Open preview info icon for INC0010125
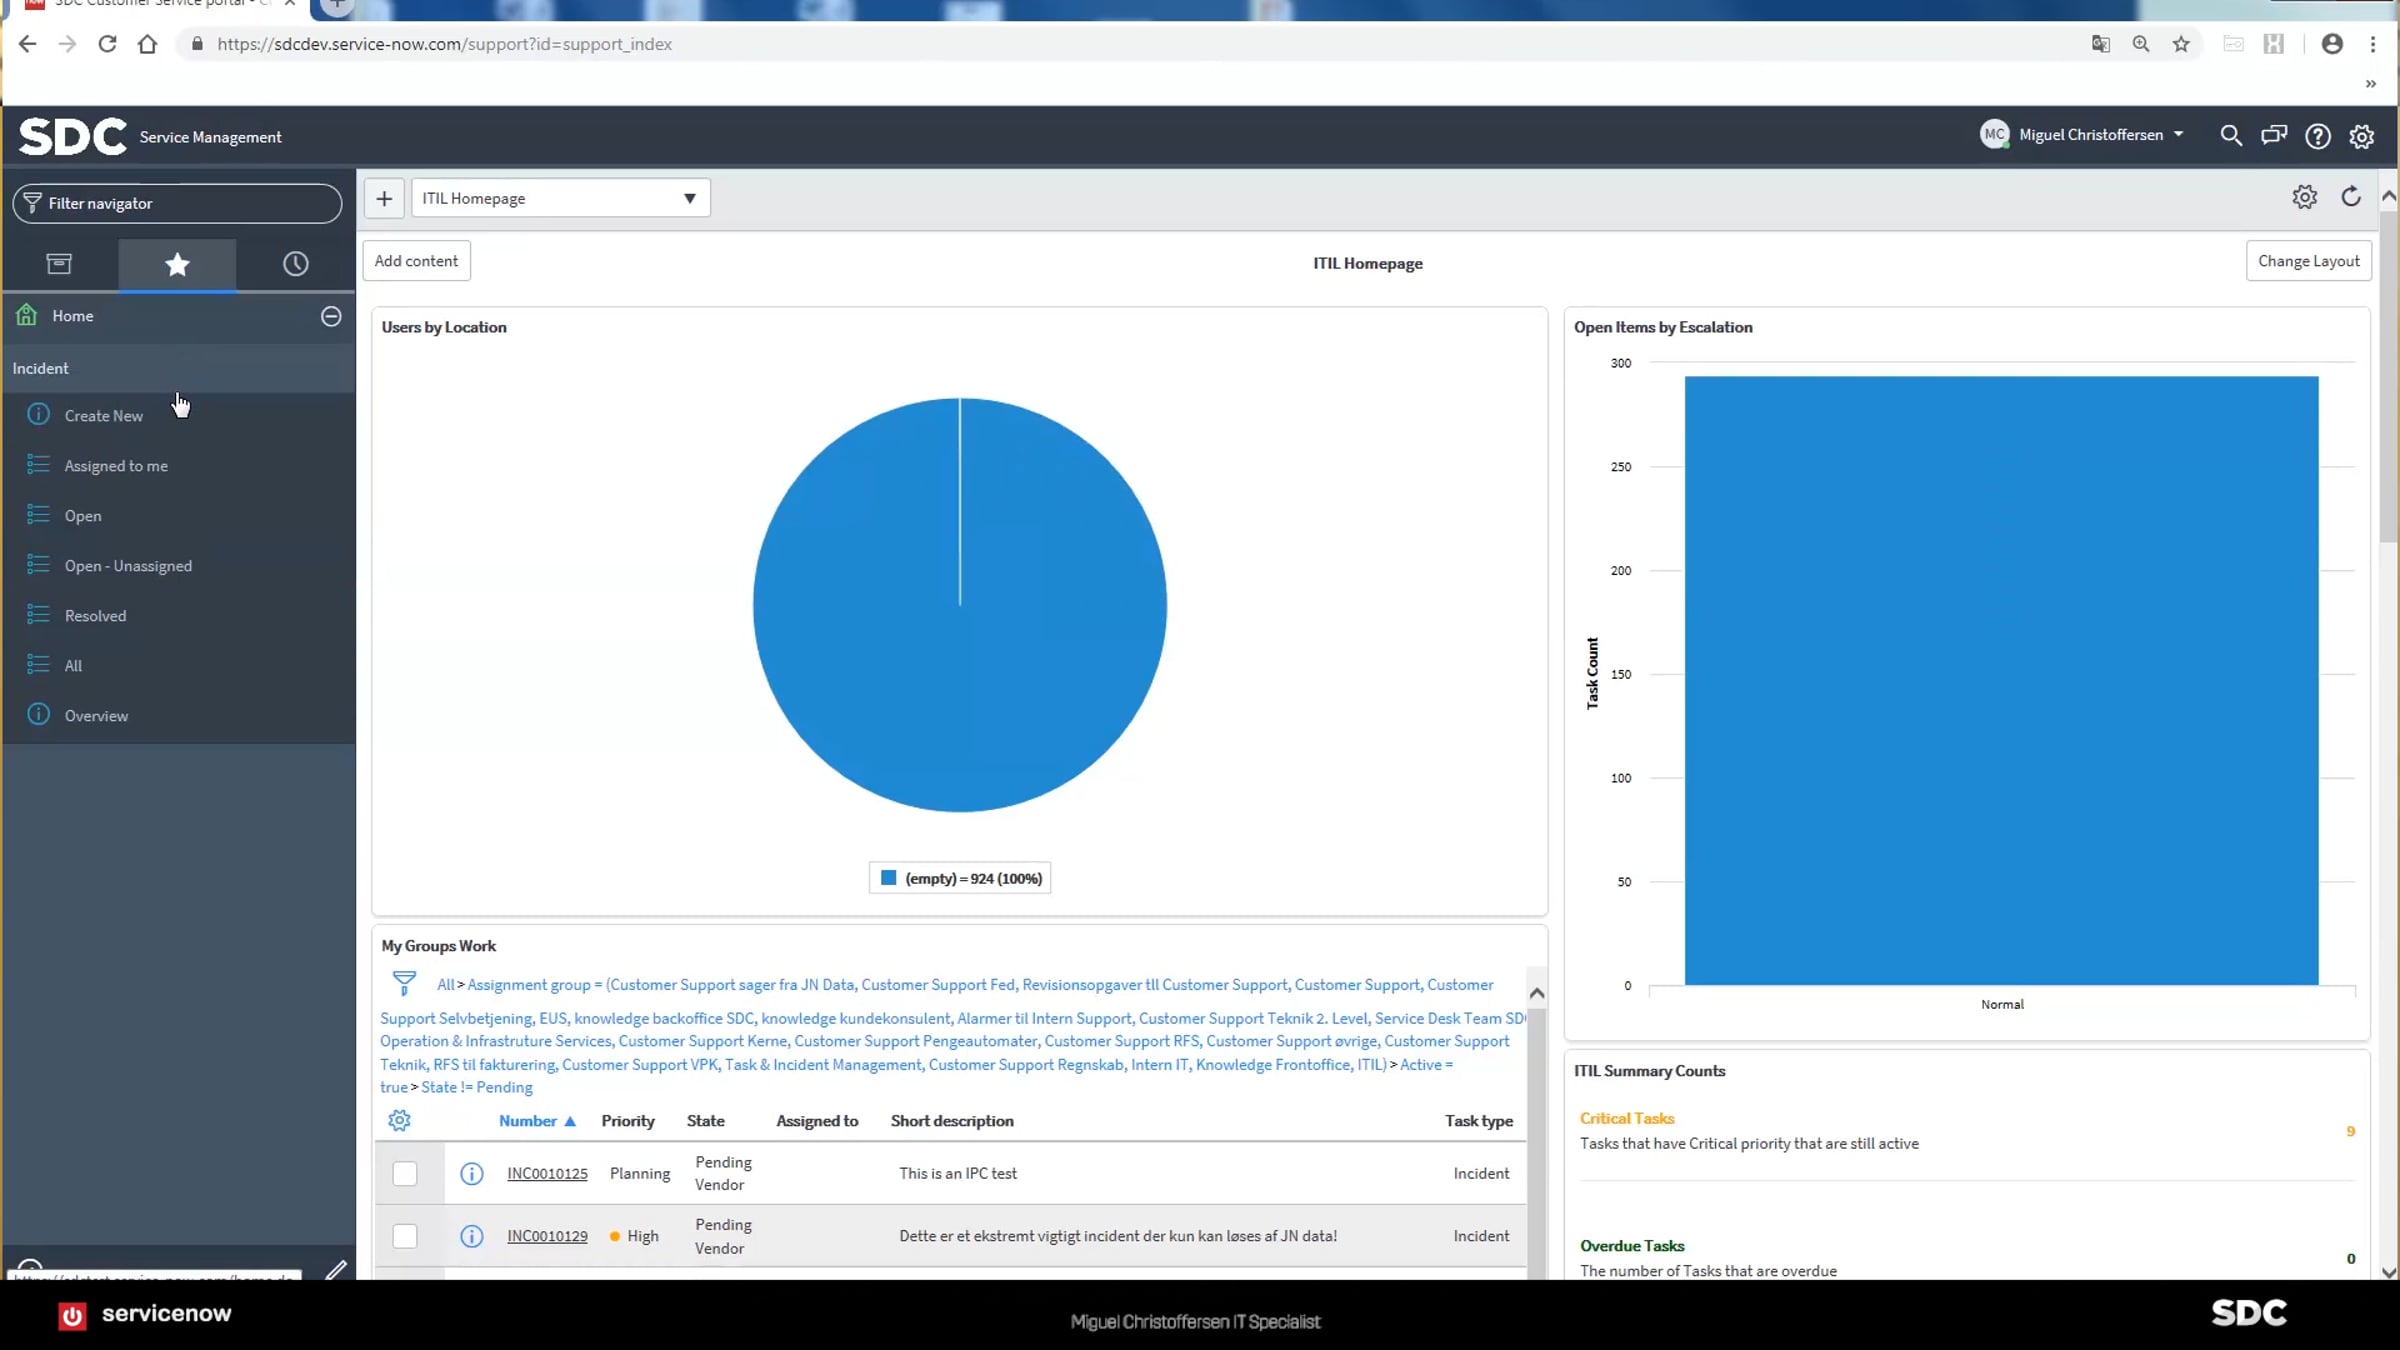 pyautogui.click(x=471, y=1173)
